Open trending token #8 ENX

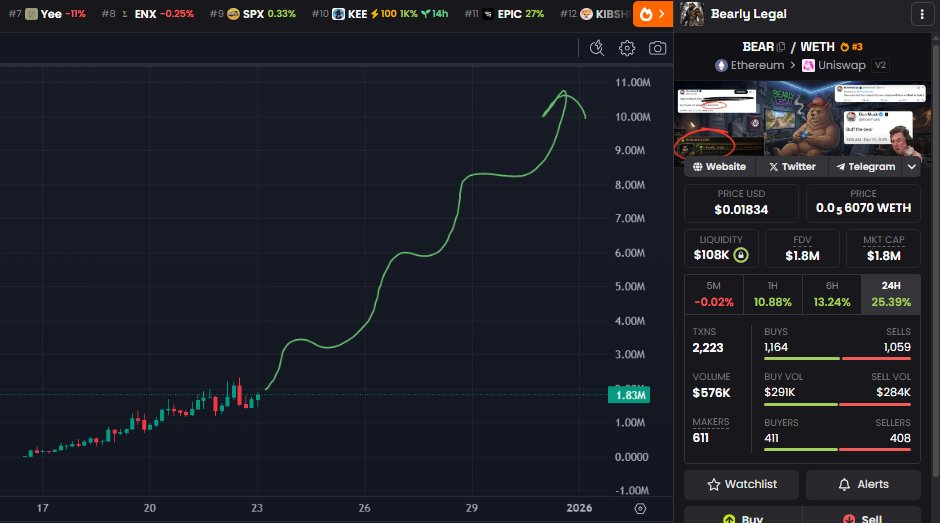pos(147,14)
